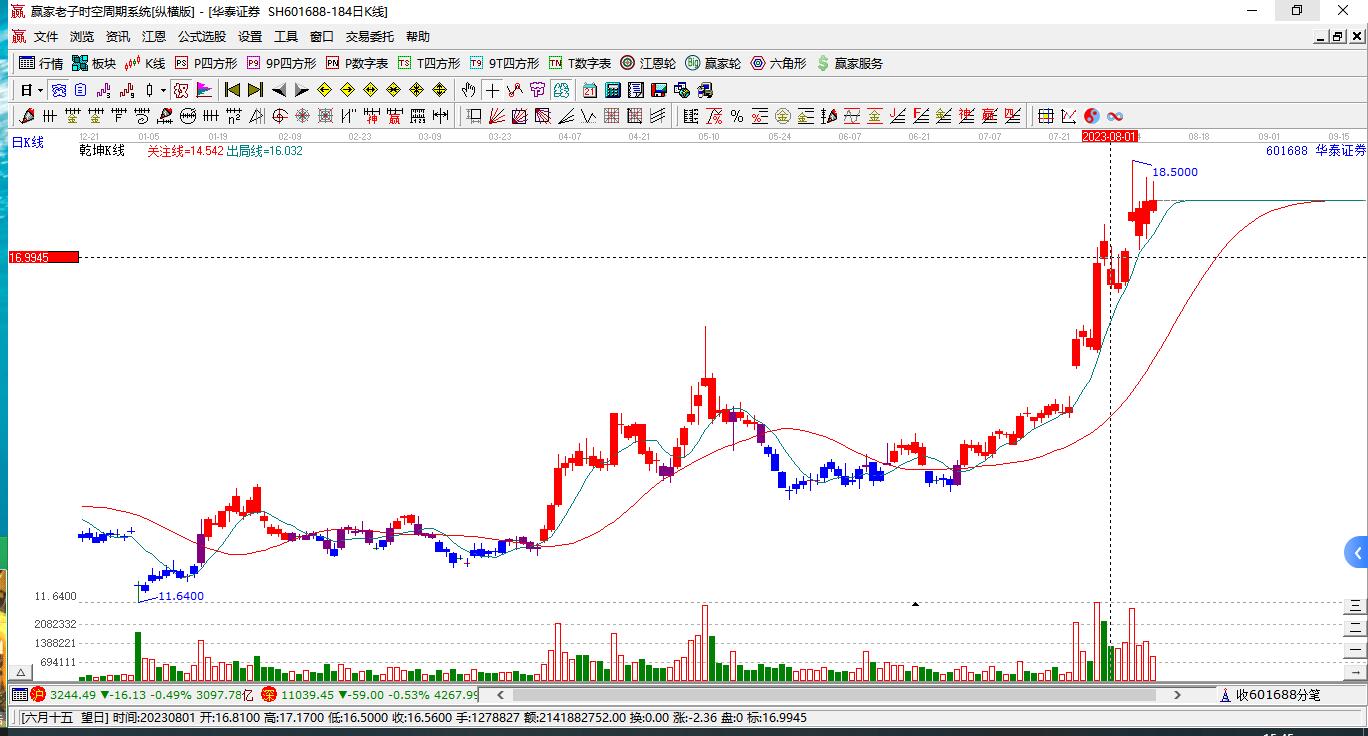
Task: Click the 18.5000 high price marker
Action: coord(1175,172)
